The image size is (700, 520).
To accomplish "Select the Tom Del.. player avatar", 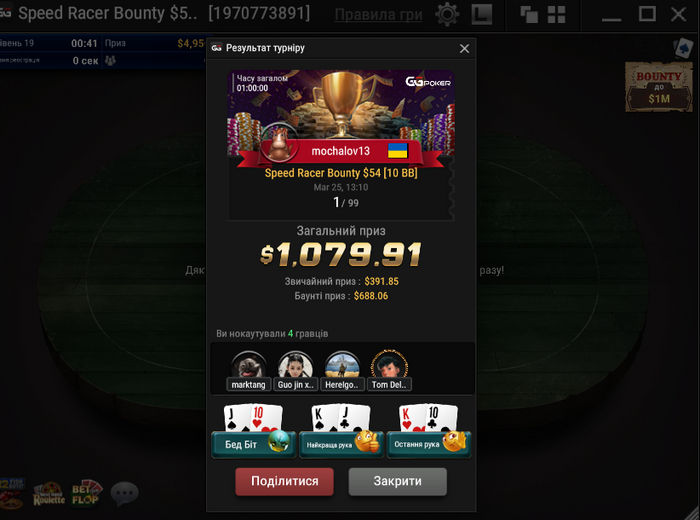I will click(x=389, y=370).
